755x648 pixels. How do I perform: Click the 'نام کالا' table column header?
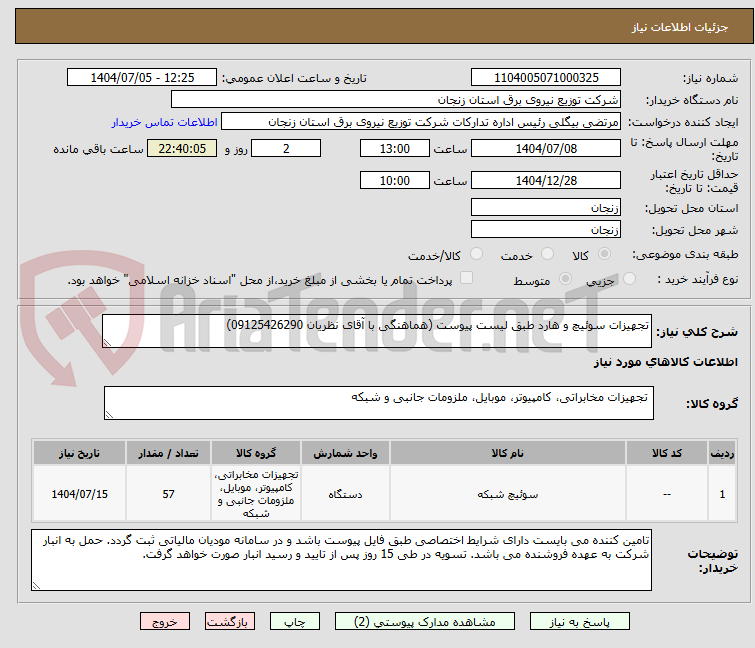click(x=508, y=453)
